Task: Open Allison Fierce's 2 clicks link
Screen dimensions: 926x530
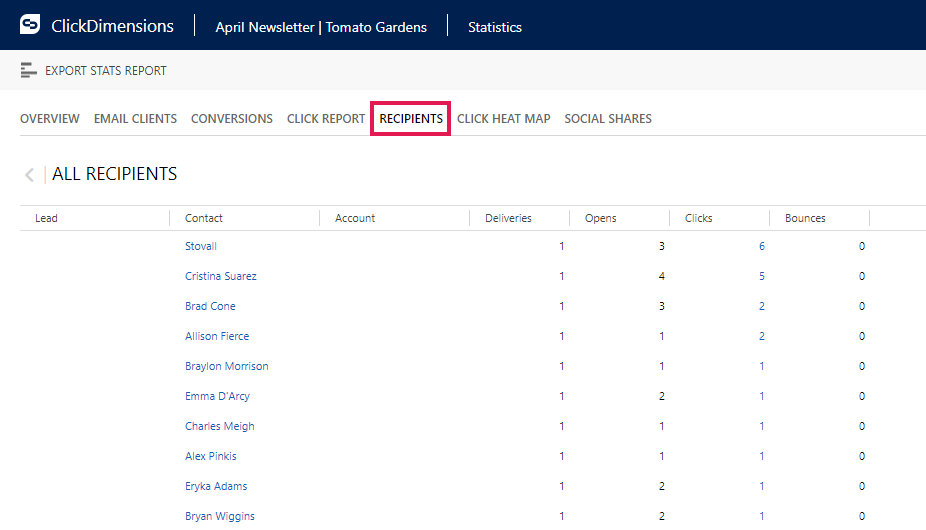Action: click(762, 336)
